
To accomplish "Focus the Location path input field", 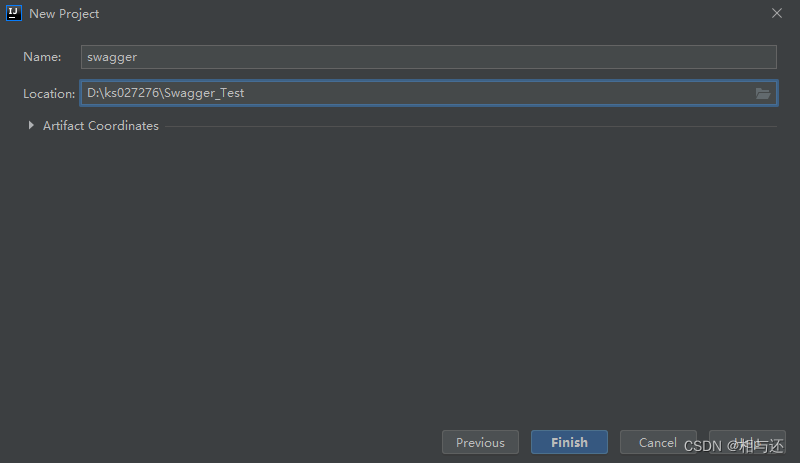I will tap(429, 93).
